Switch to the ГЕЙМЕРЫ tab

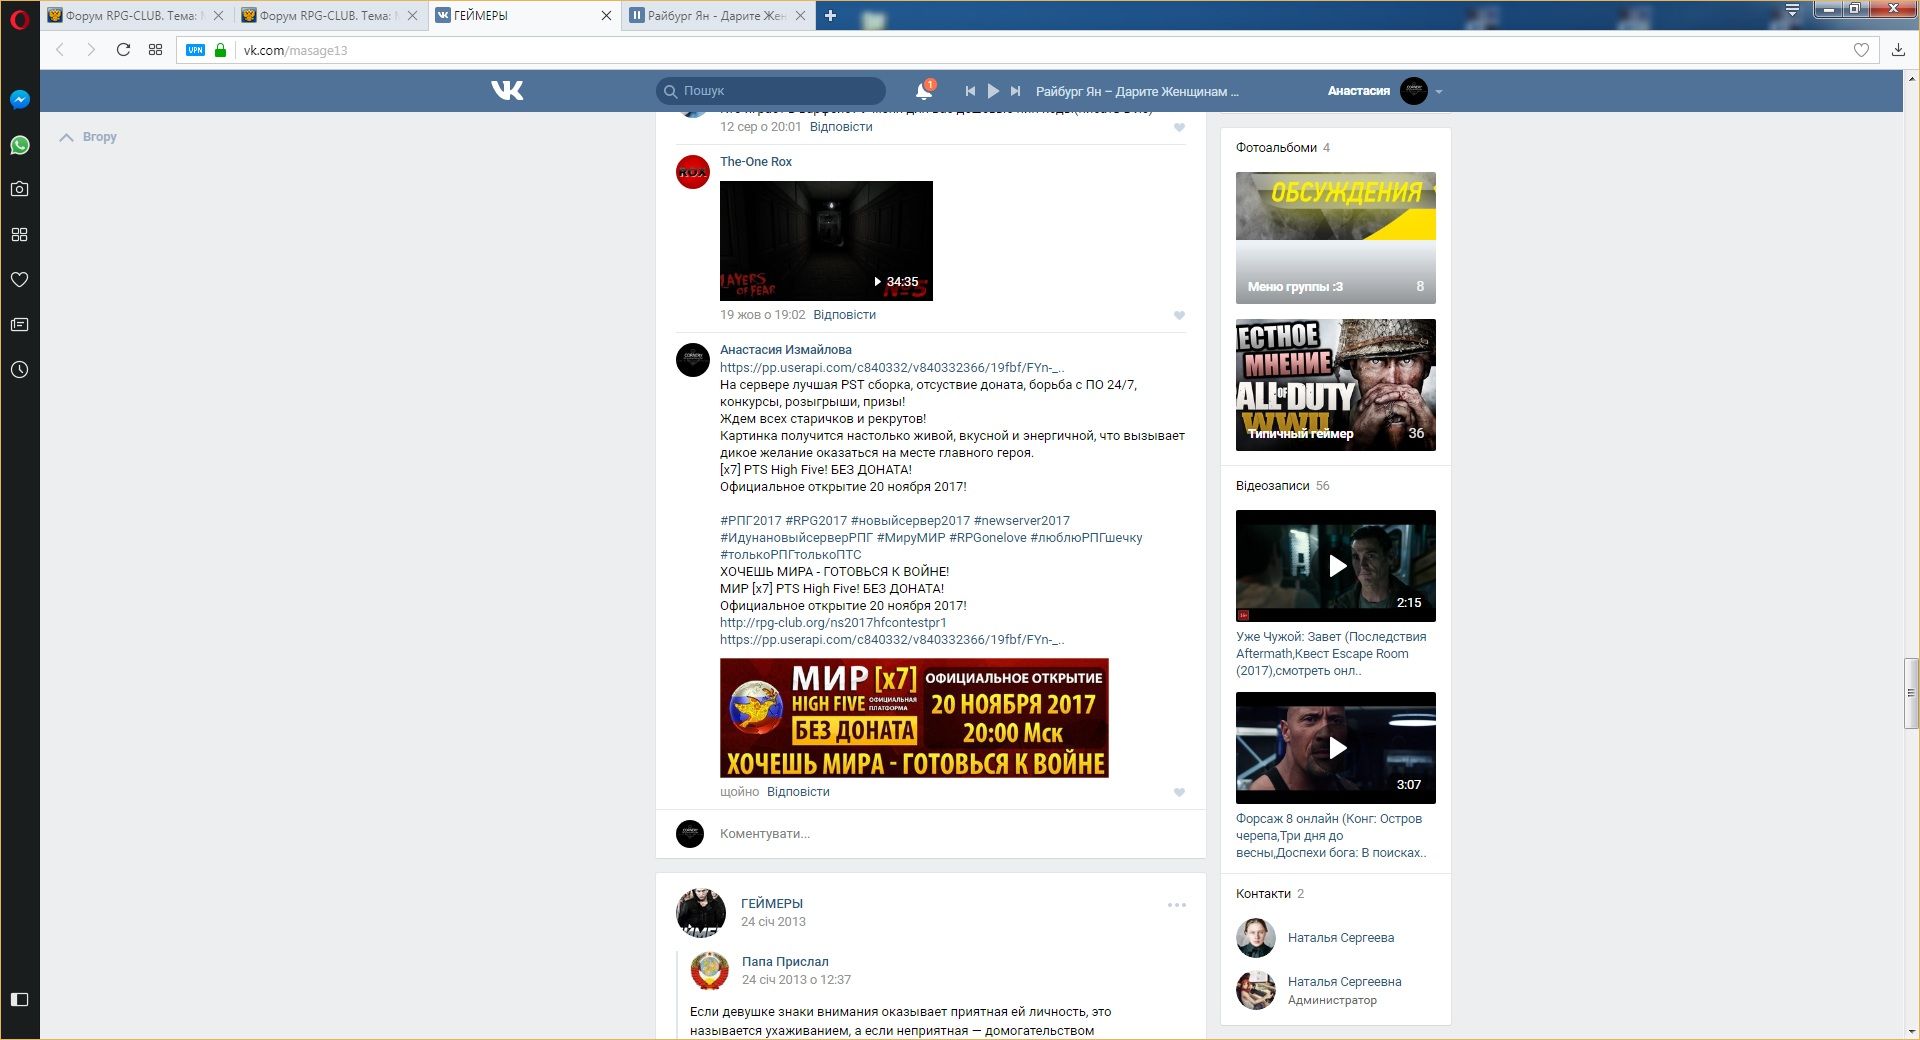pyautogui.click(x=524, y=16)
